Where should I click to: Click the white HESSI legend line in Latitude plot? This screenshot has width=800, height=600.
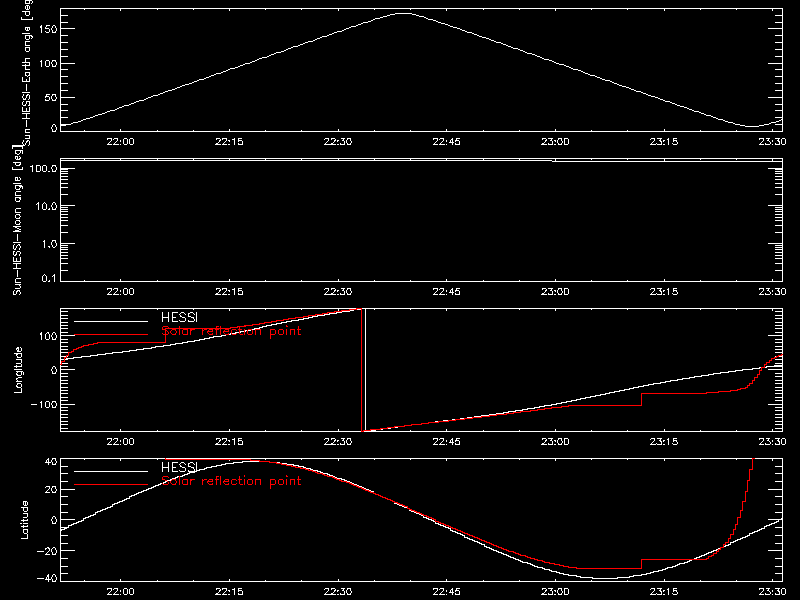[111, 471]
